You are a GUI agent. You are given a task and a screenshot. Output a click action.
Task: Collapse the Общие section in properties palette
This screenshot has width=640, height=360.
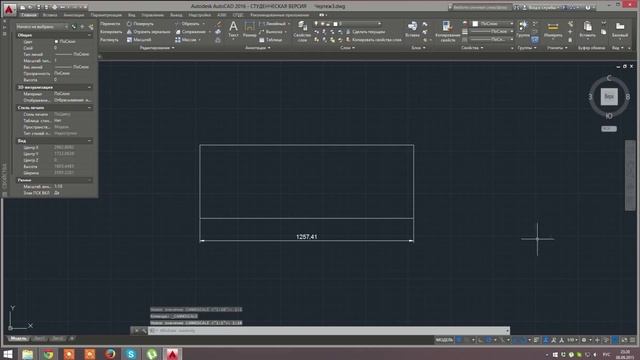(x=89, y=36)
